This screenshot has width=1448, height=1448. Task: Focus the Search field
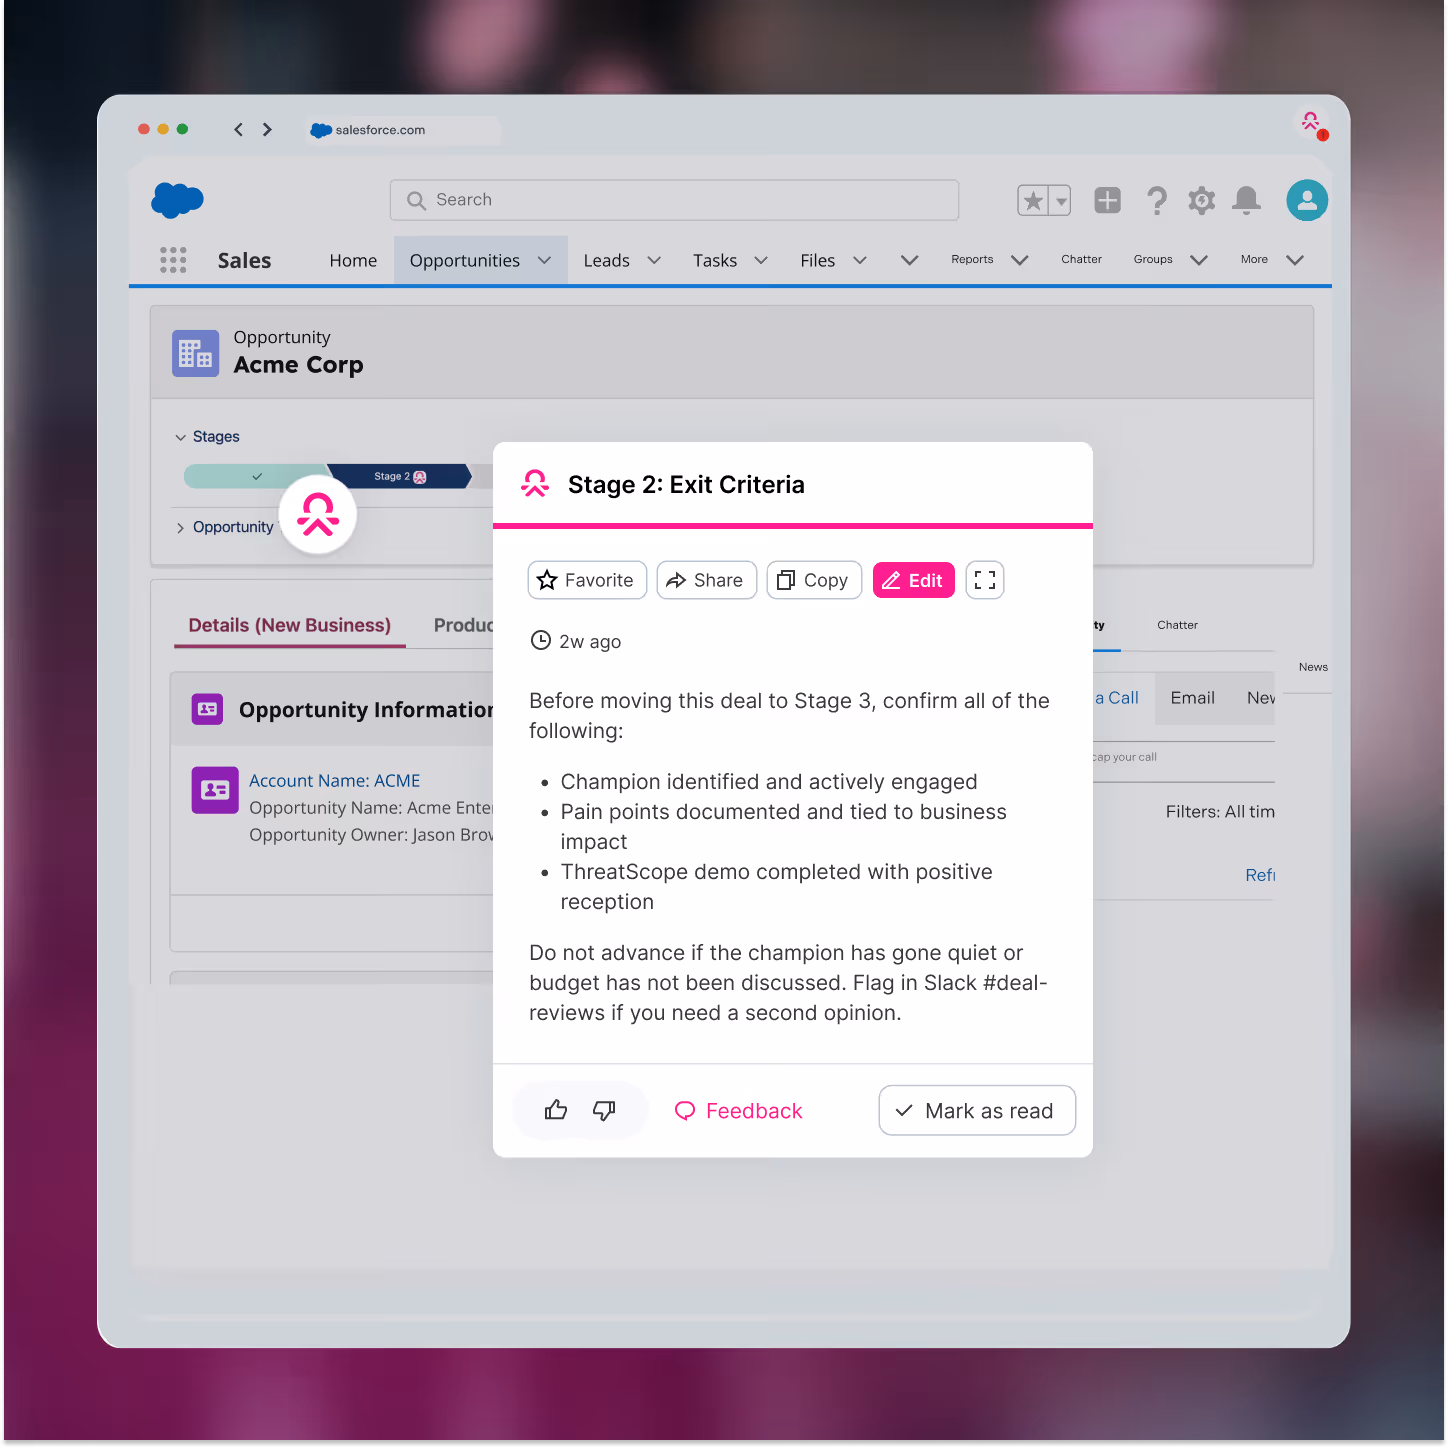(x=674, y=200)
